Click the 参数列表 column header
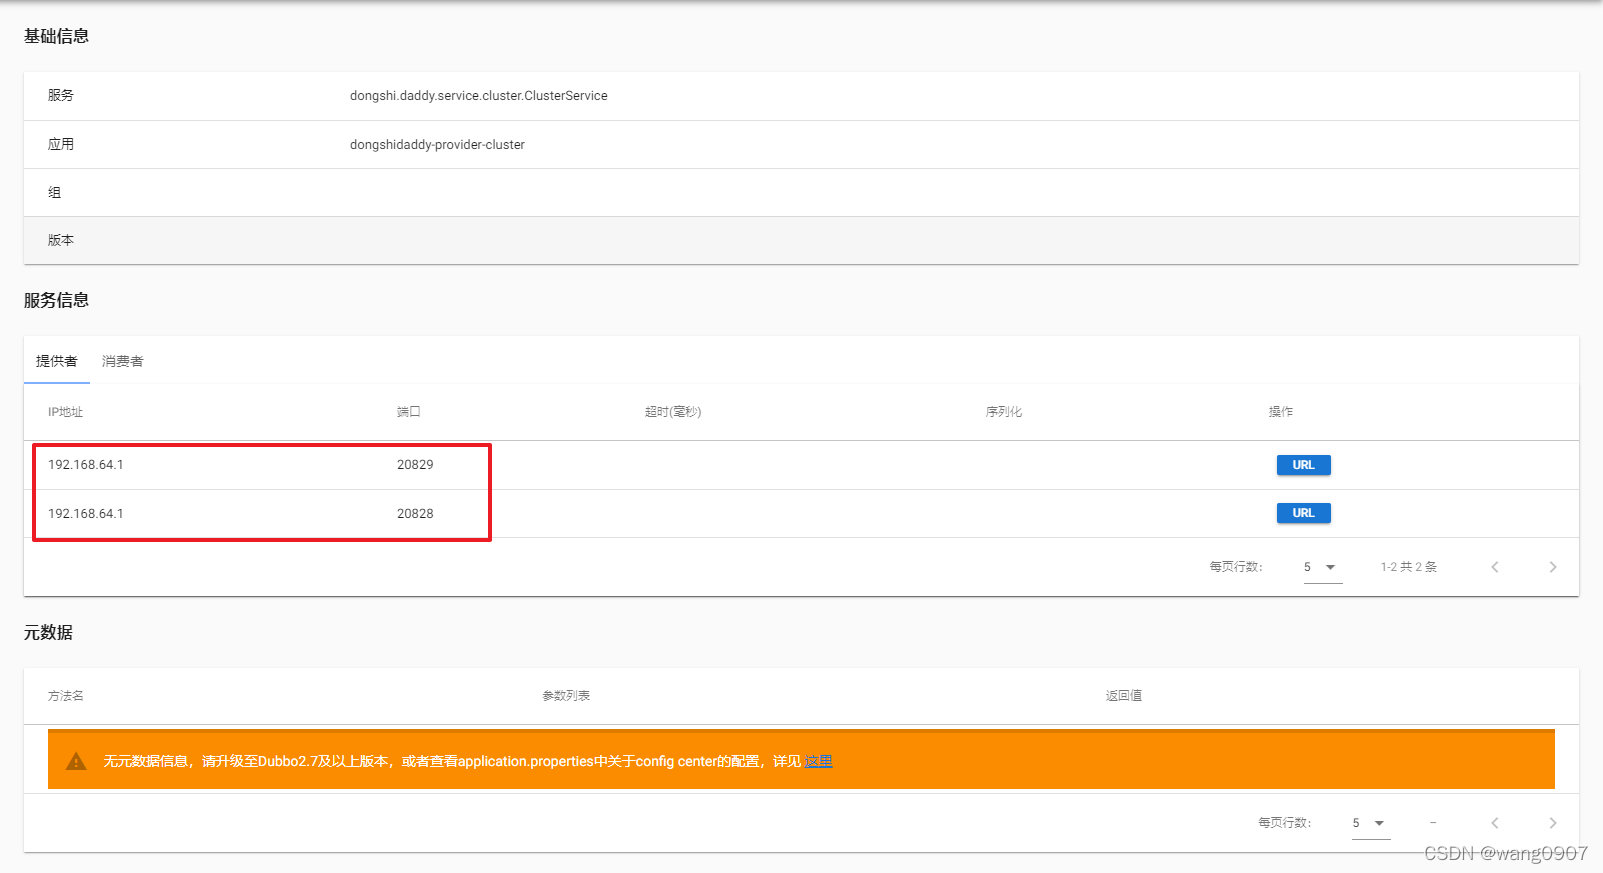The width and height of the screenshot is (1603, 873). [566, 696]
